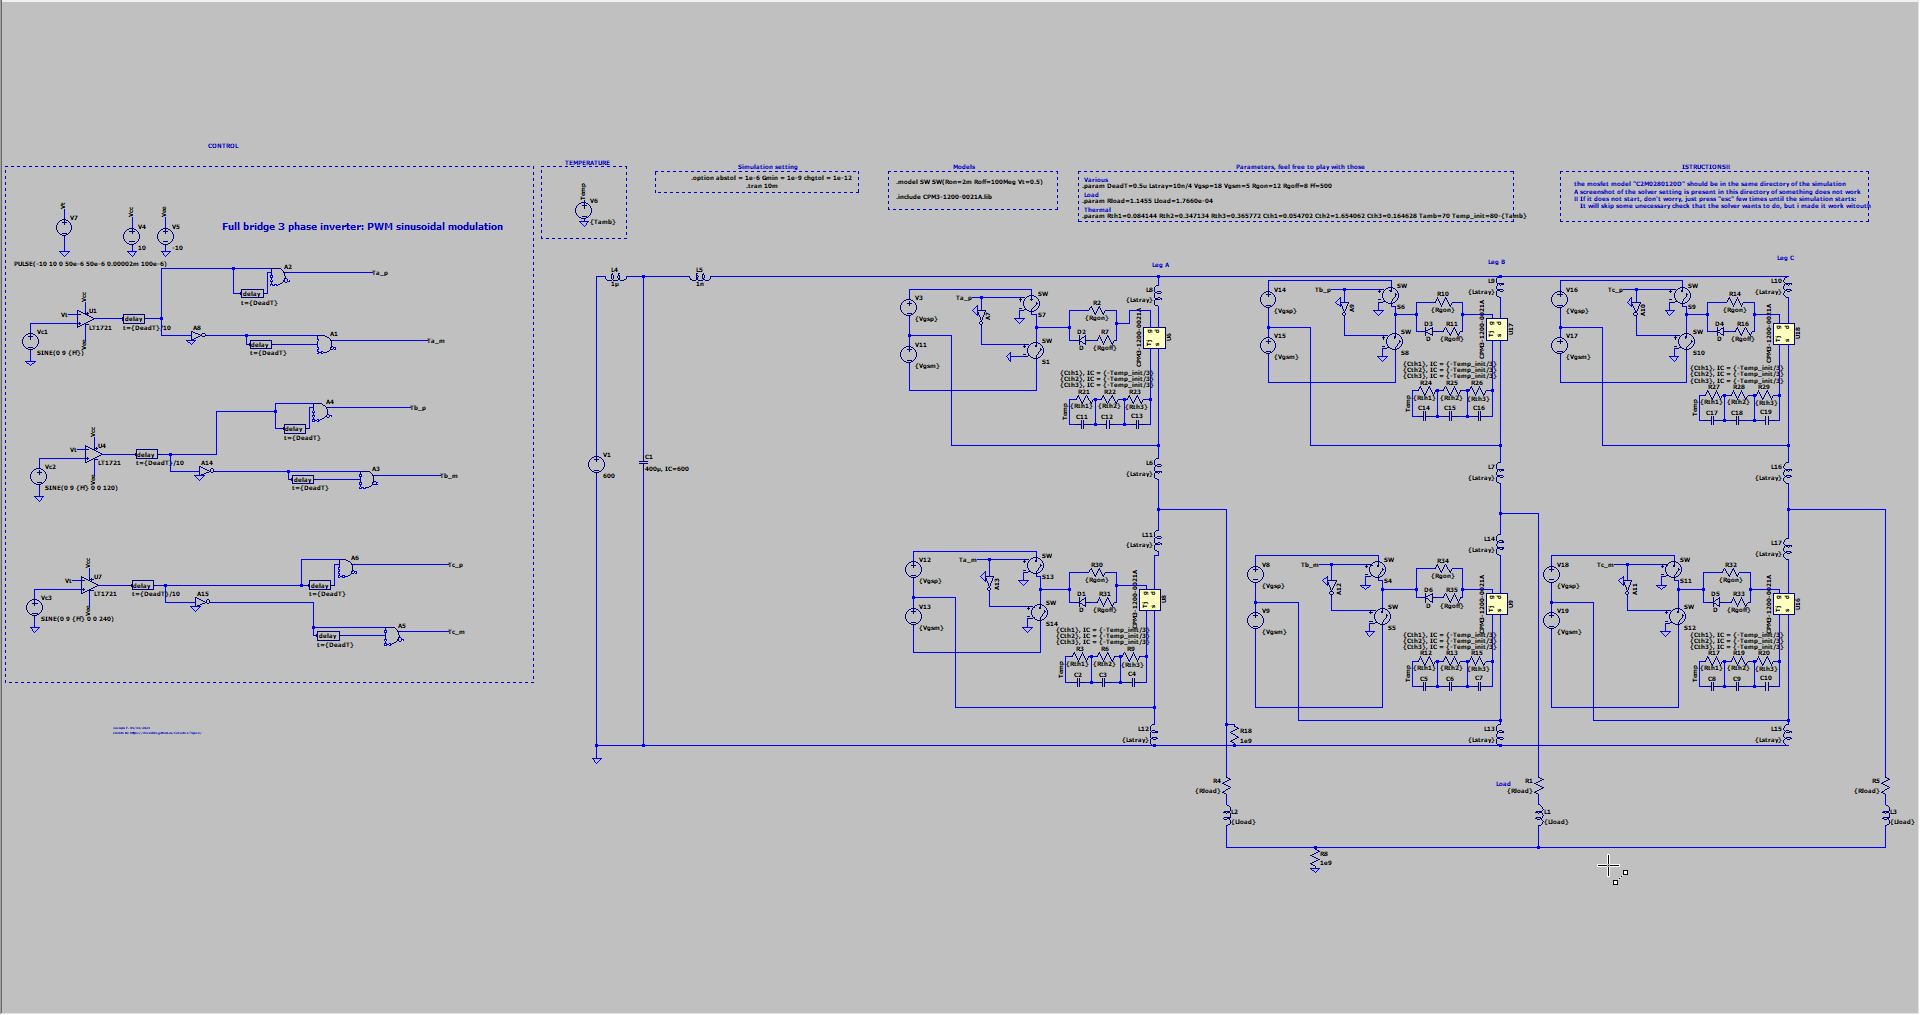Click the 'Ta_p' net label in control

380,273
